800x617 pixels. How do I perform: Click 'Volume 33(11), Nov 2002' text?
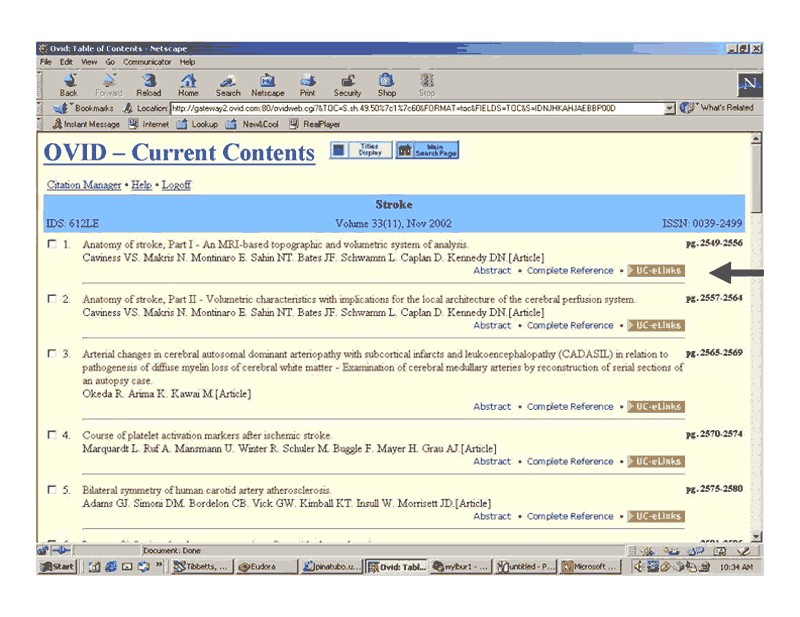[393, 224]
